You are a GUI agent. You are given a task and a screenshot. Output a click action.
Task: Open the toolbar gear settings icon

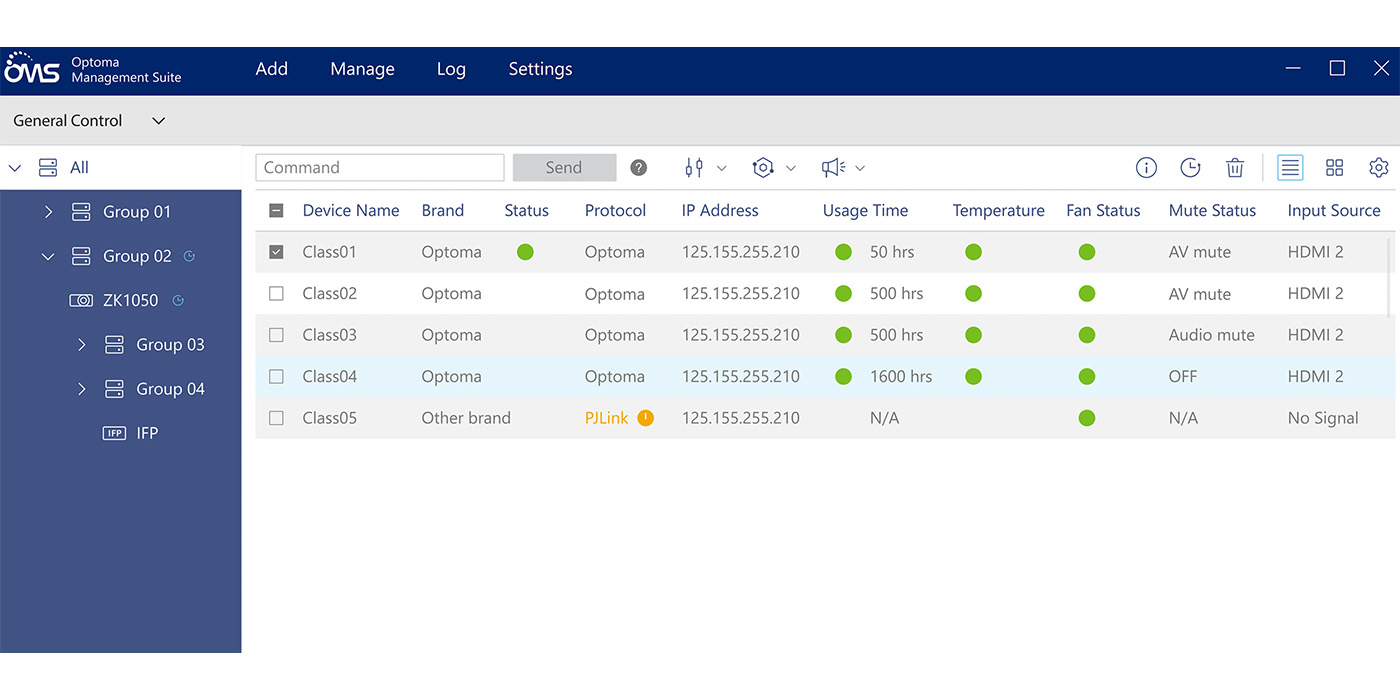click(1379, 168)
